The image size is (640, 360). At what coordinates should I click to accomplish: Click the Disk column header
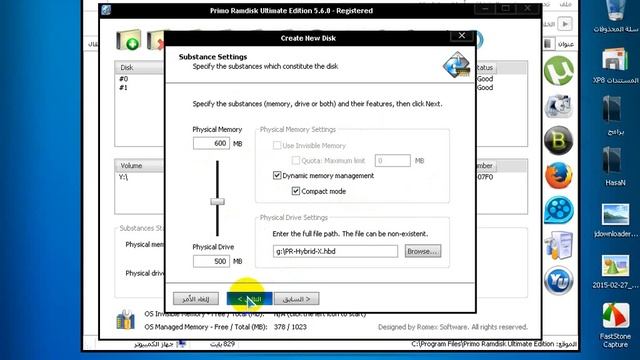pyautogui.click(x=139, y=67)
